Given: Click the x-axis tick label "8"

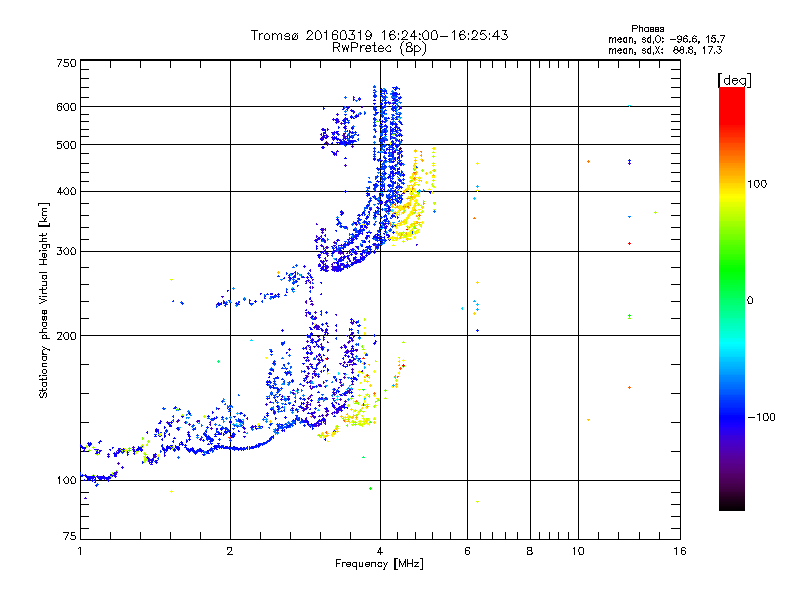Looking at the screenshot, I should [x=530, y=551].
